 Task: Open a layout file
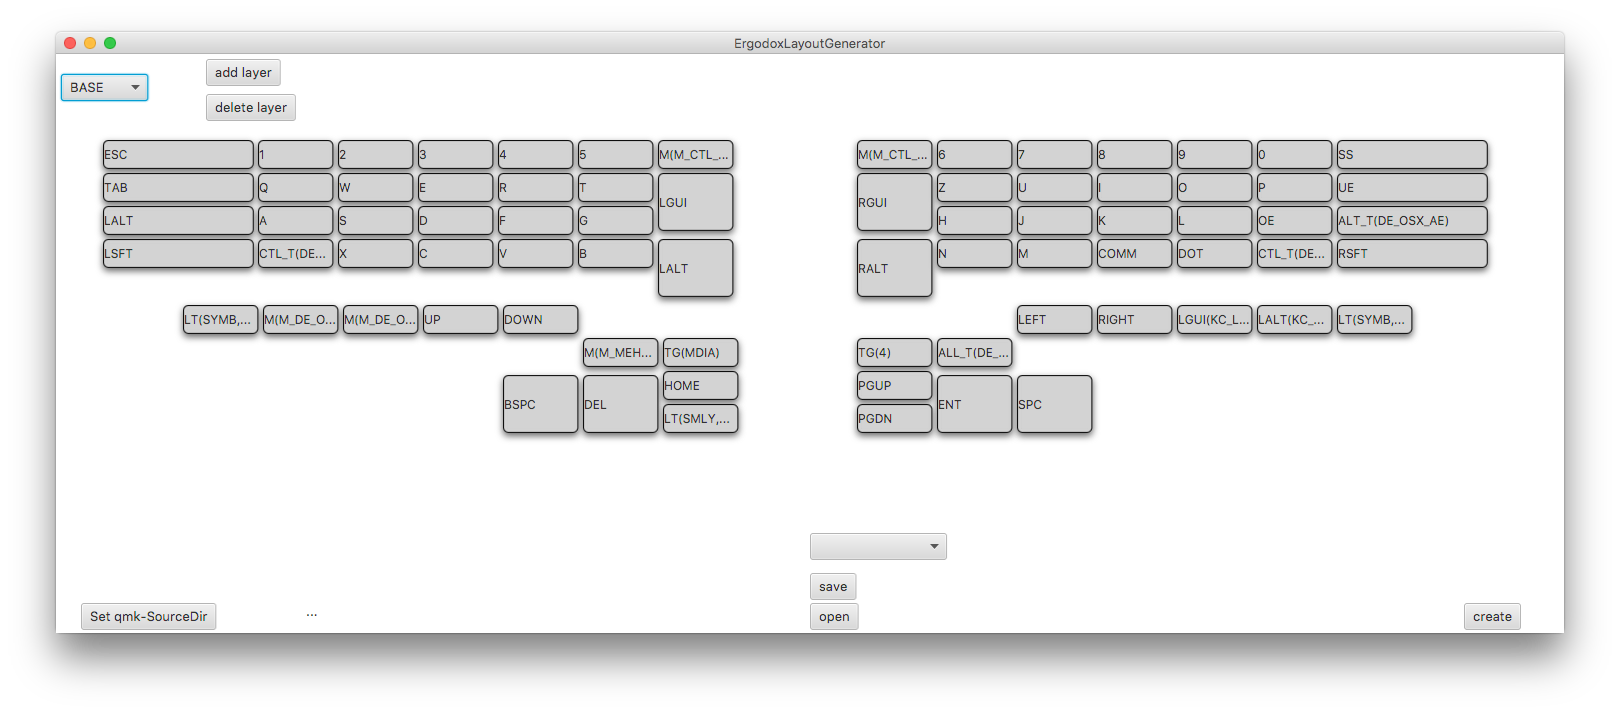pyautogui.click(x=833, y=617)
